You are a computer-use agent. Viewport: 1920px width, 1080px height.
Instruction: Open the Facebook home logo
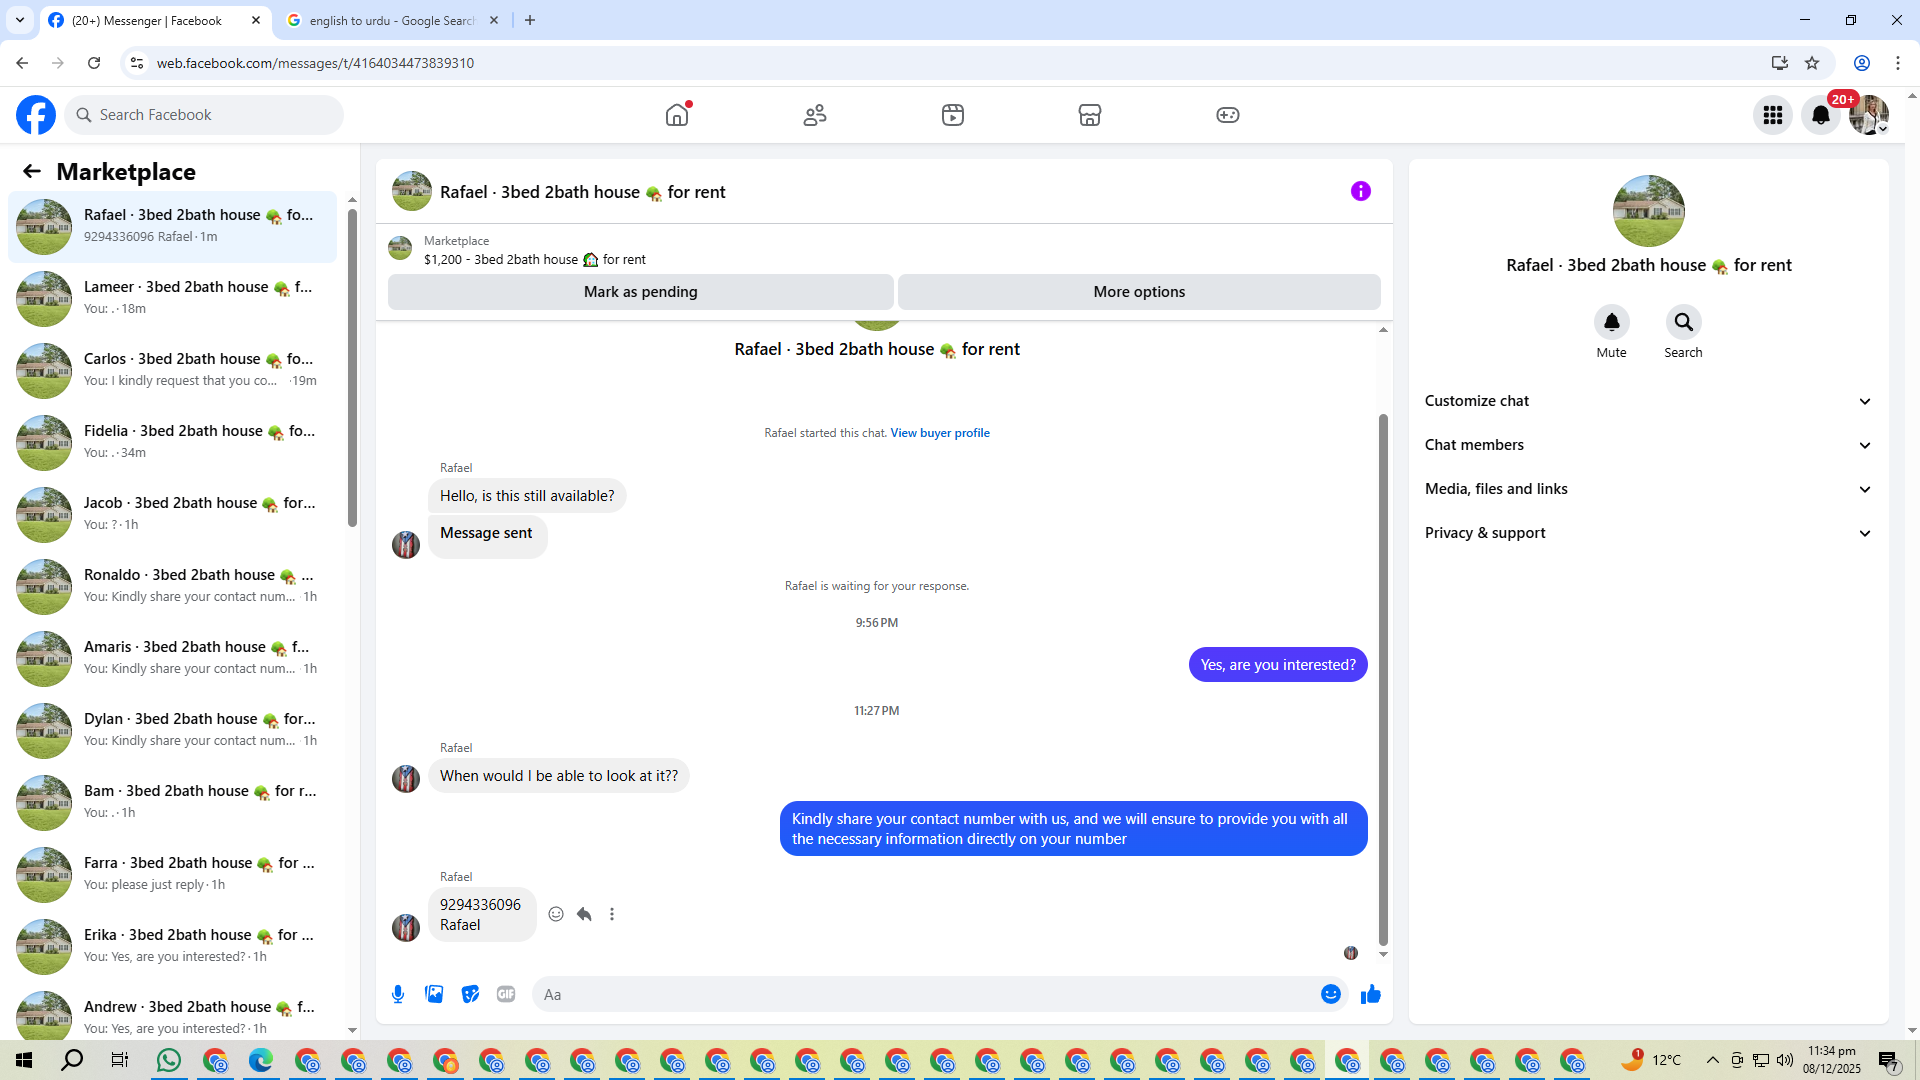[x=36, y=115]
